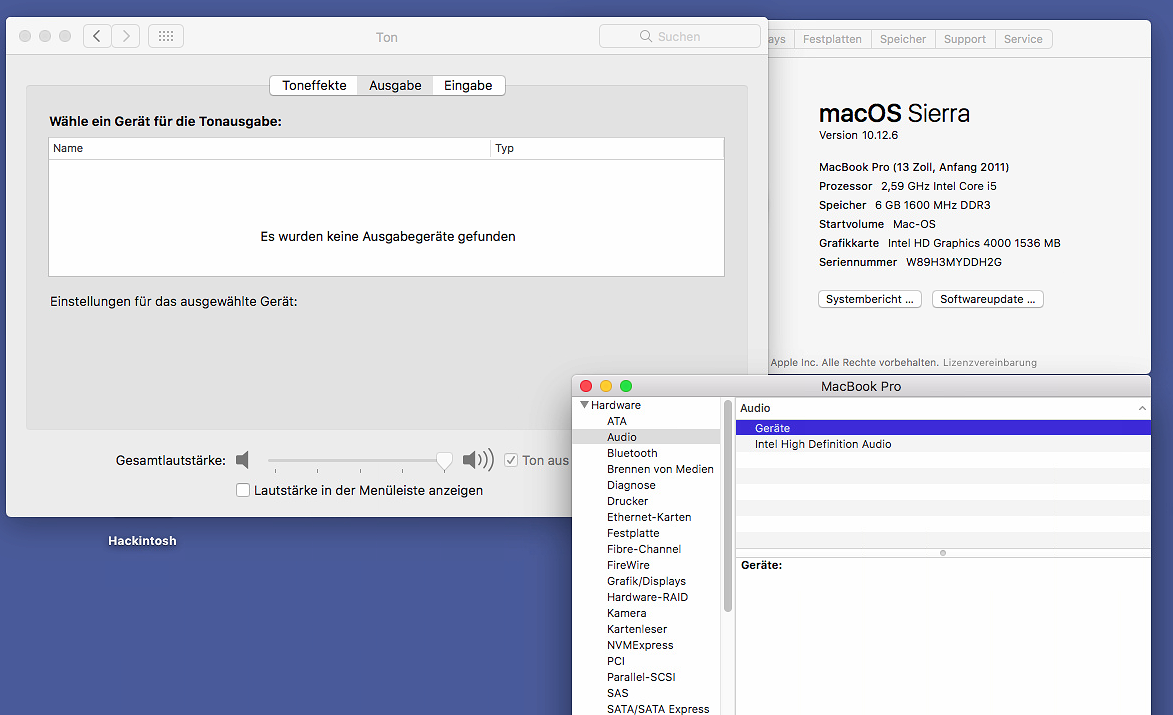1173x715 pixels.
Task: Open the Lizenzvereinbarung link
Action: (989, 362)
